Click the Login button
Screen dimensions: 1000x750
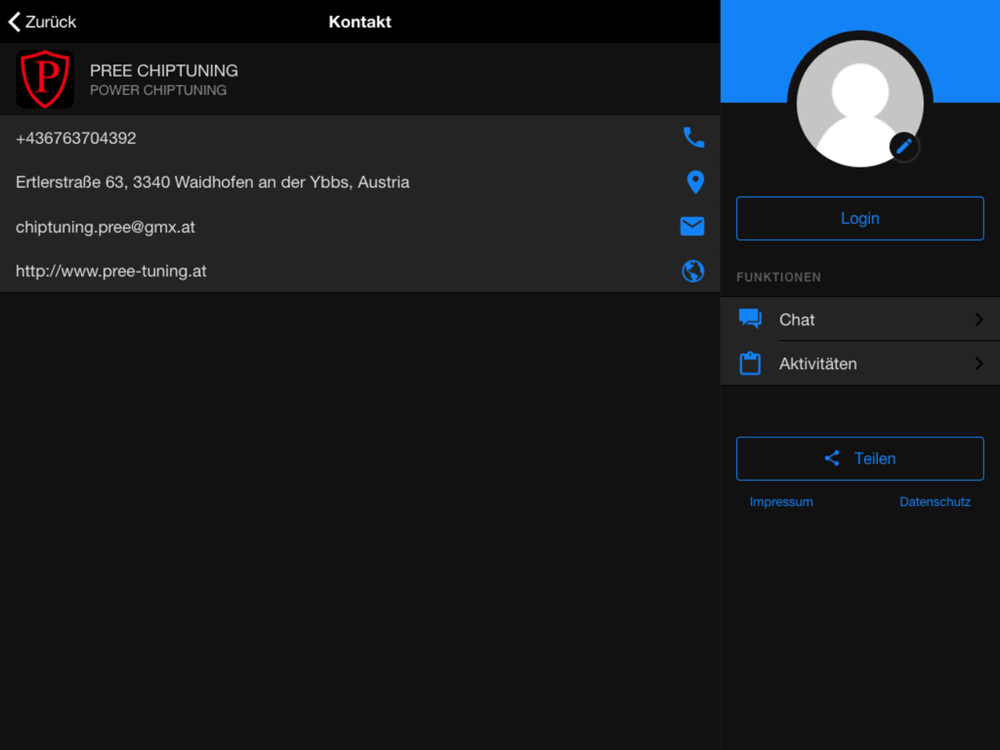[x=860, y=219]
